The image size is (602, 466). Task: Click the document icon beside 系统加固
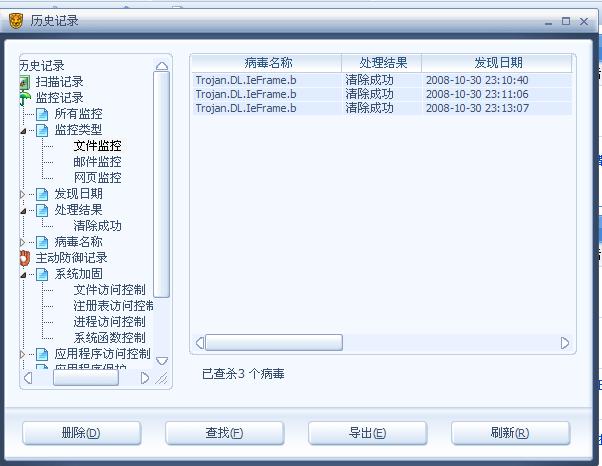(x=42, y=274)
